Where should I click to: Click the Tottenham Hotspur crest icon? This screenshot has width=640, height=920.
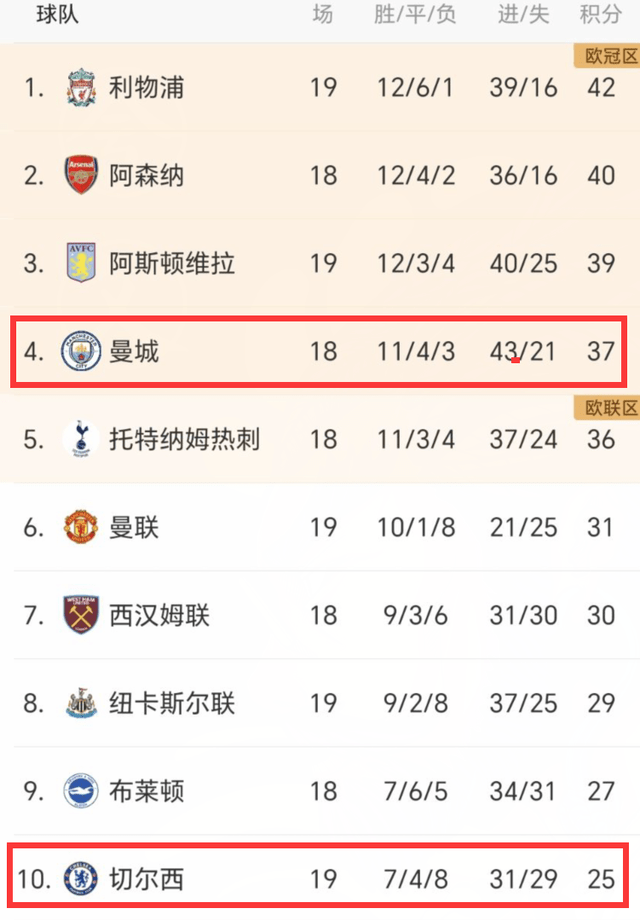pyautogui.click(x=80, y=439)
